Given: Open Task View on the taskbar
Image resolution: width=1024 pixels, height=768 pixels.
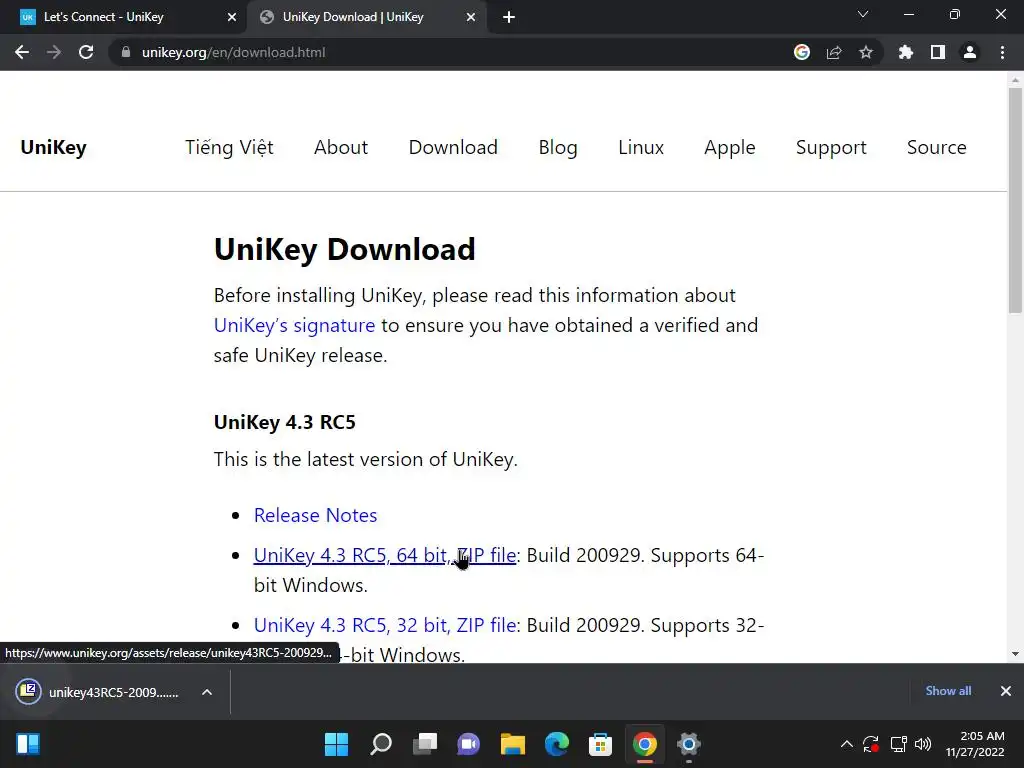Looking at the screenshot, I should [x=424, y=744].
